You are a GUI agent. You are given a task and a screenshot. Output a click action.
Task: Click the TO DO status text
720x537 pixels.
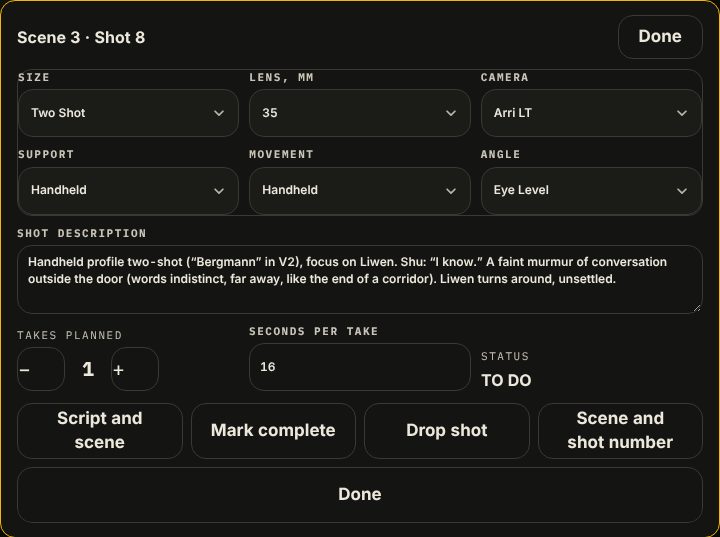pyautogui.click(x=506, y=380)
